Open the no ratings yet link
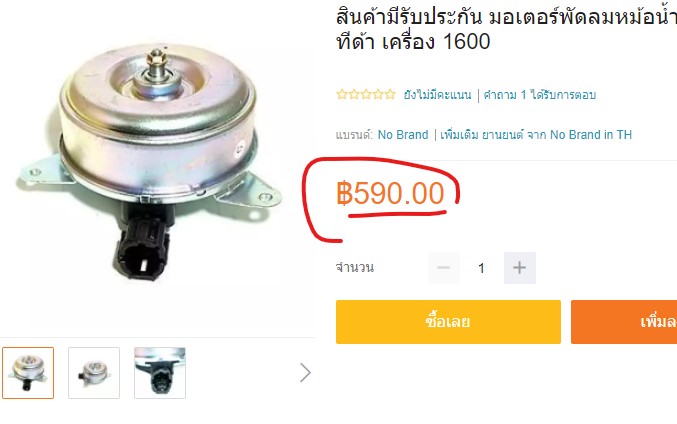The image size is (677, 424). click(437, 95)
